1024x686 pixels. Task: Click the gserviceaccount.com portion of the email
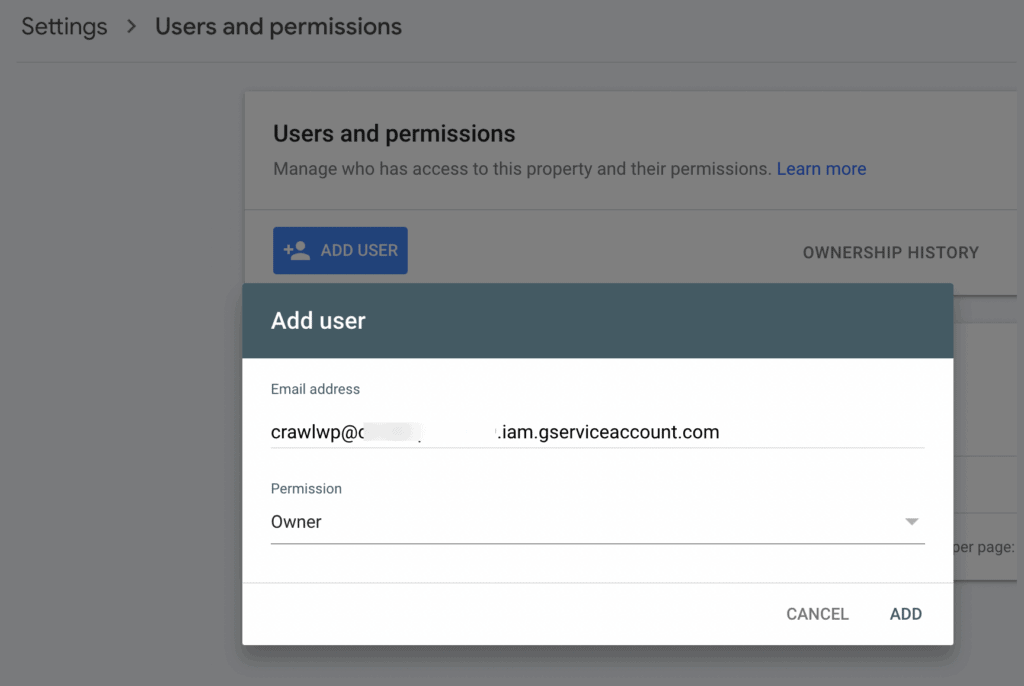630,432
